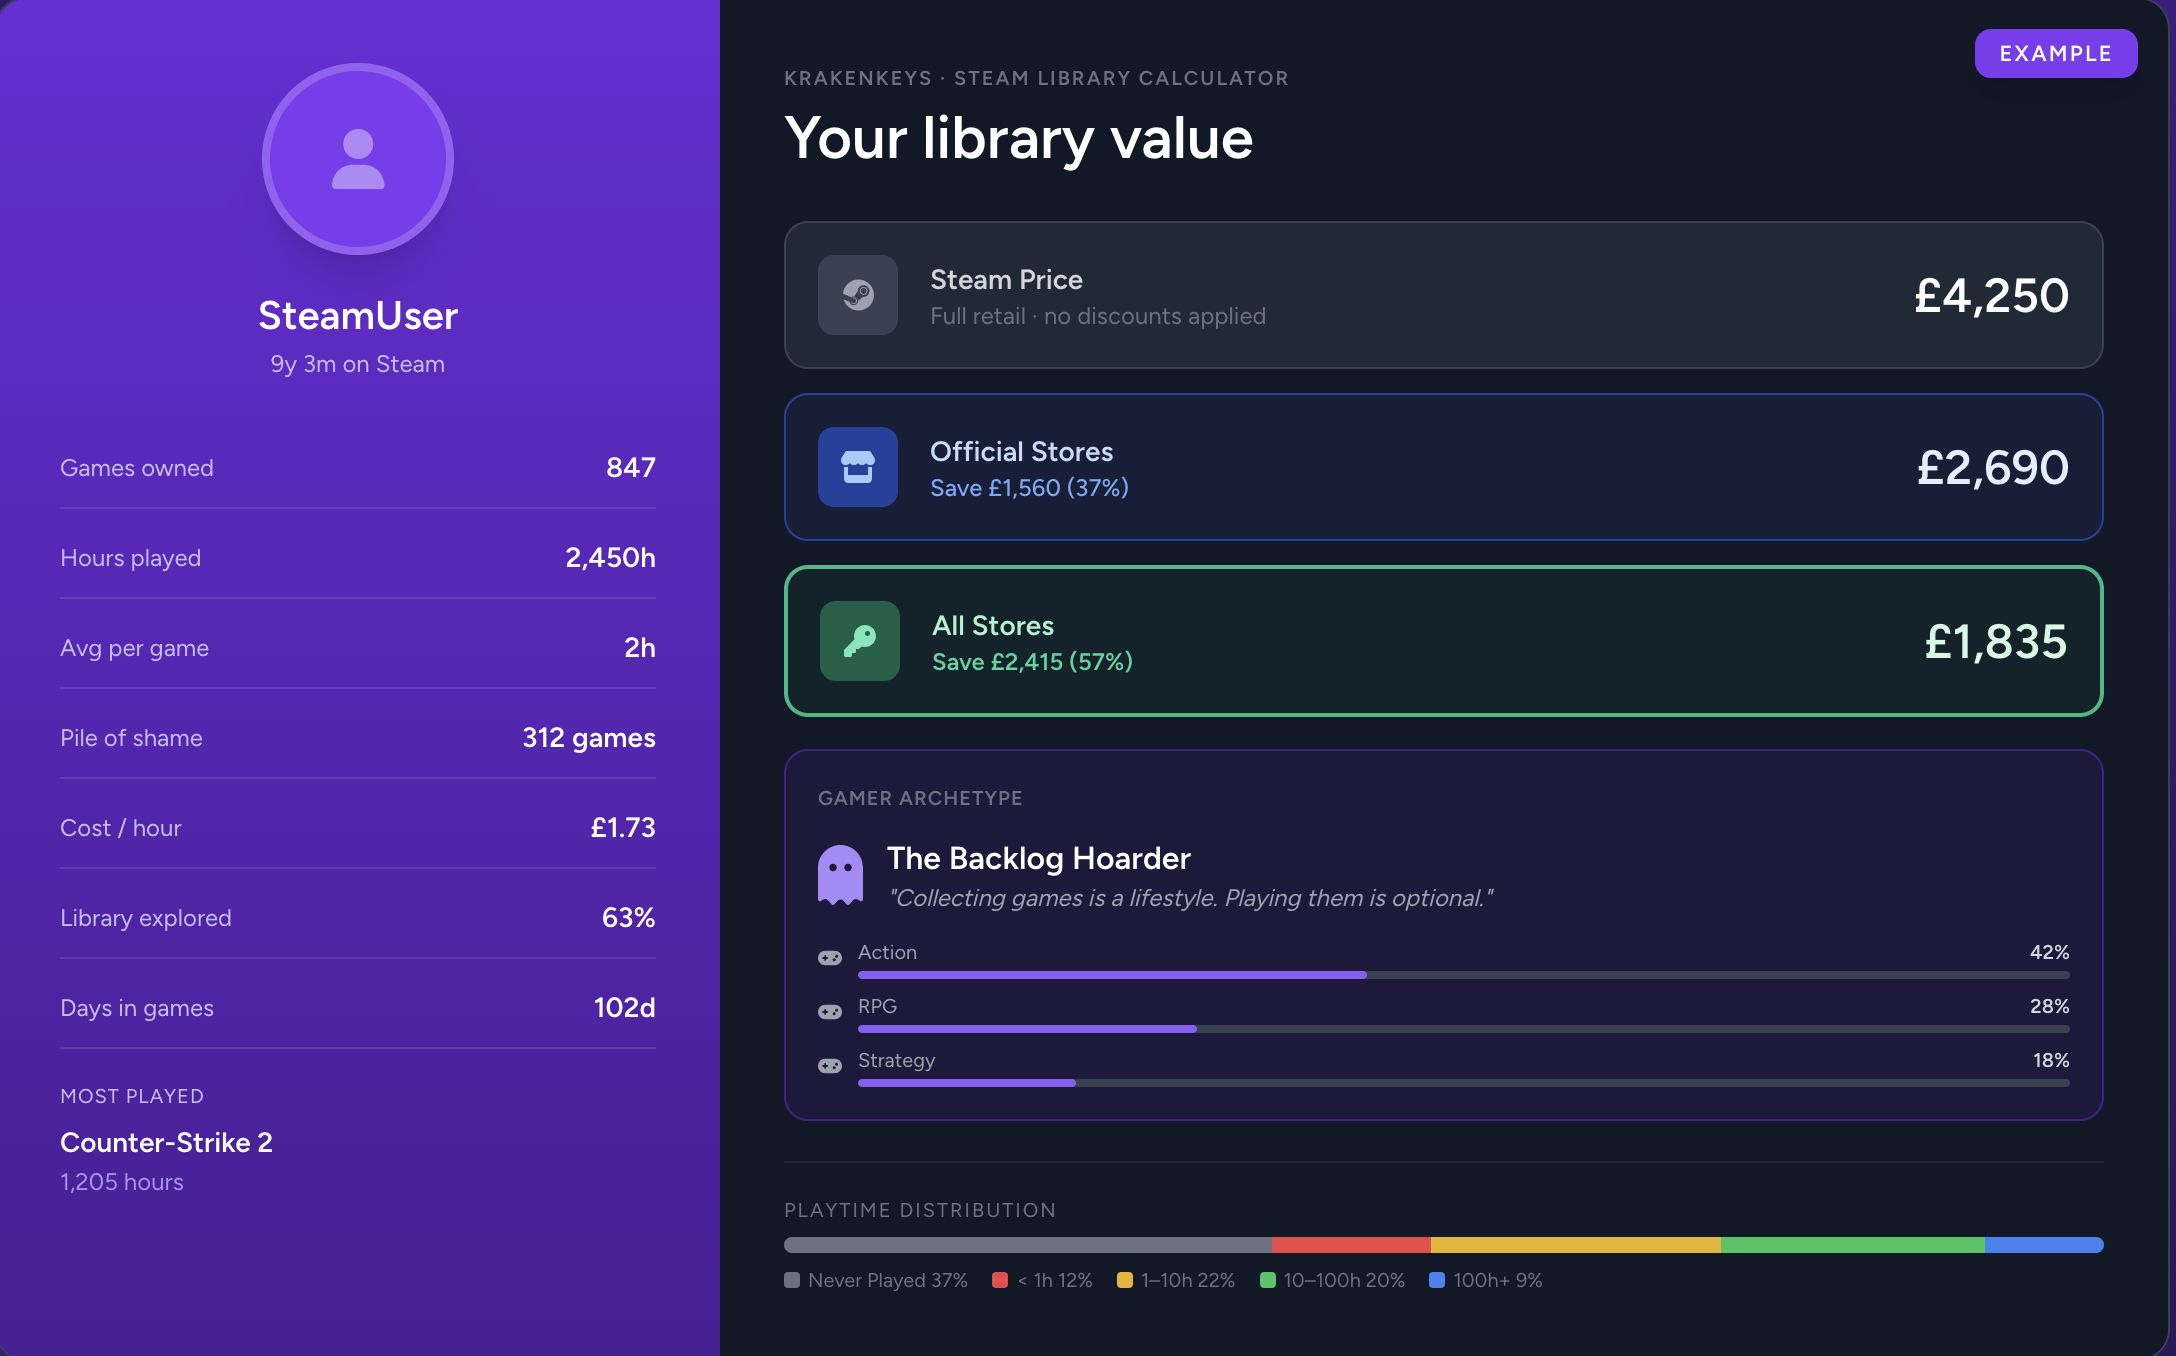Click the green segment of the playtime distribution bar
Screen dimensions: 2176x1356
(1853, 1245)
